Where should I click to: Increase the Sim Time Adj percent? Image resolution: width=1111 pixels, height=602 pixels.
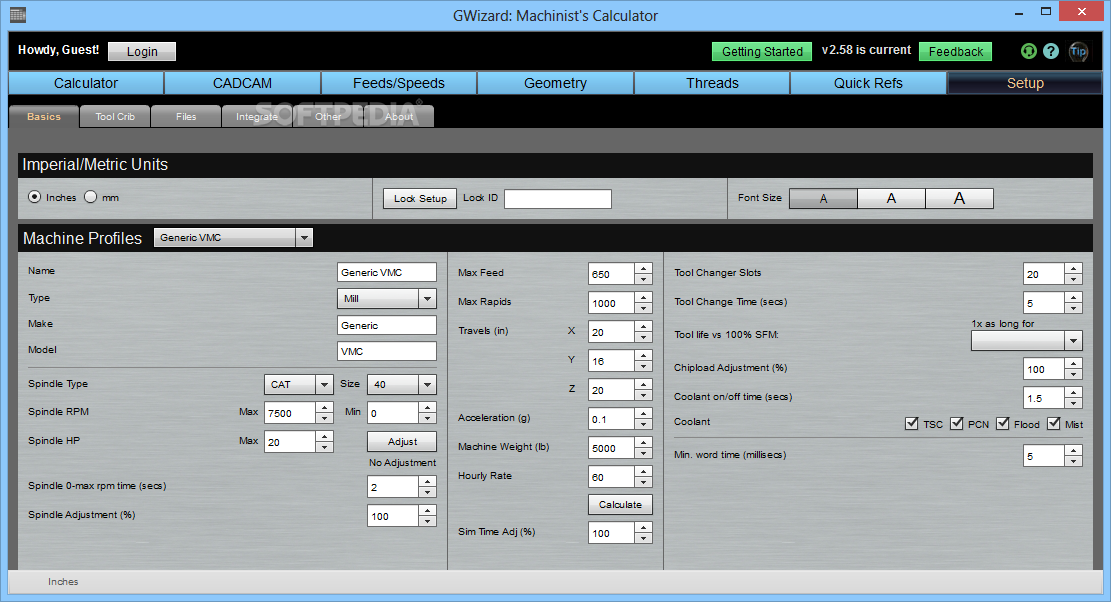(x=643, y=528)
